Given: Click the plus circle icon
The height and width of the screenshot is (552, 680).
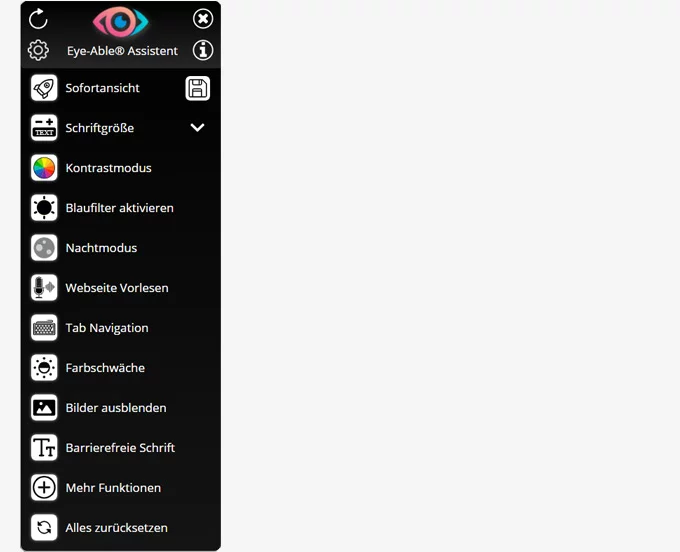Looking at the screenshot, I should [x=44, y=488].
